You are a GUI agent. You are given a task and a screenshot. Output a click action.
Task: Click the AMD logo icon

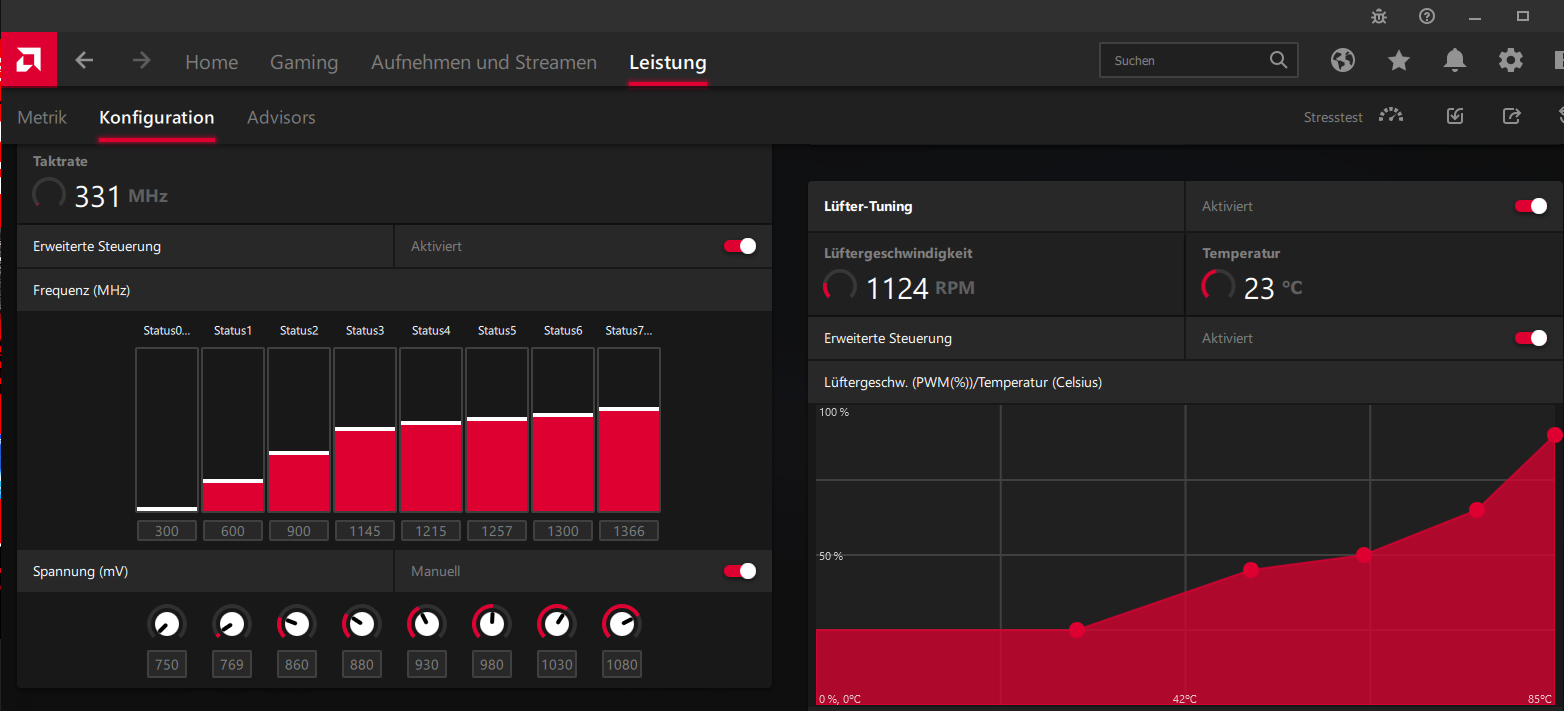click(x=28, y=60)
